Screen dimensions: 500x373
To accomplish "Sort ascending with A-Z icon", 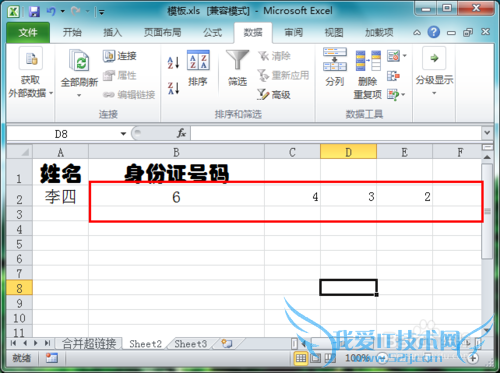I will coord(174,62).
